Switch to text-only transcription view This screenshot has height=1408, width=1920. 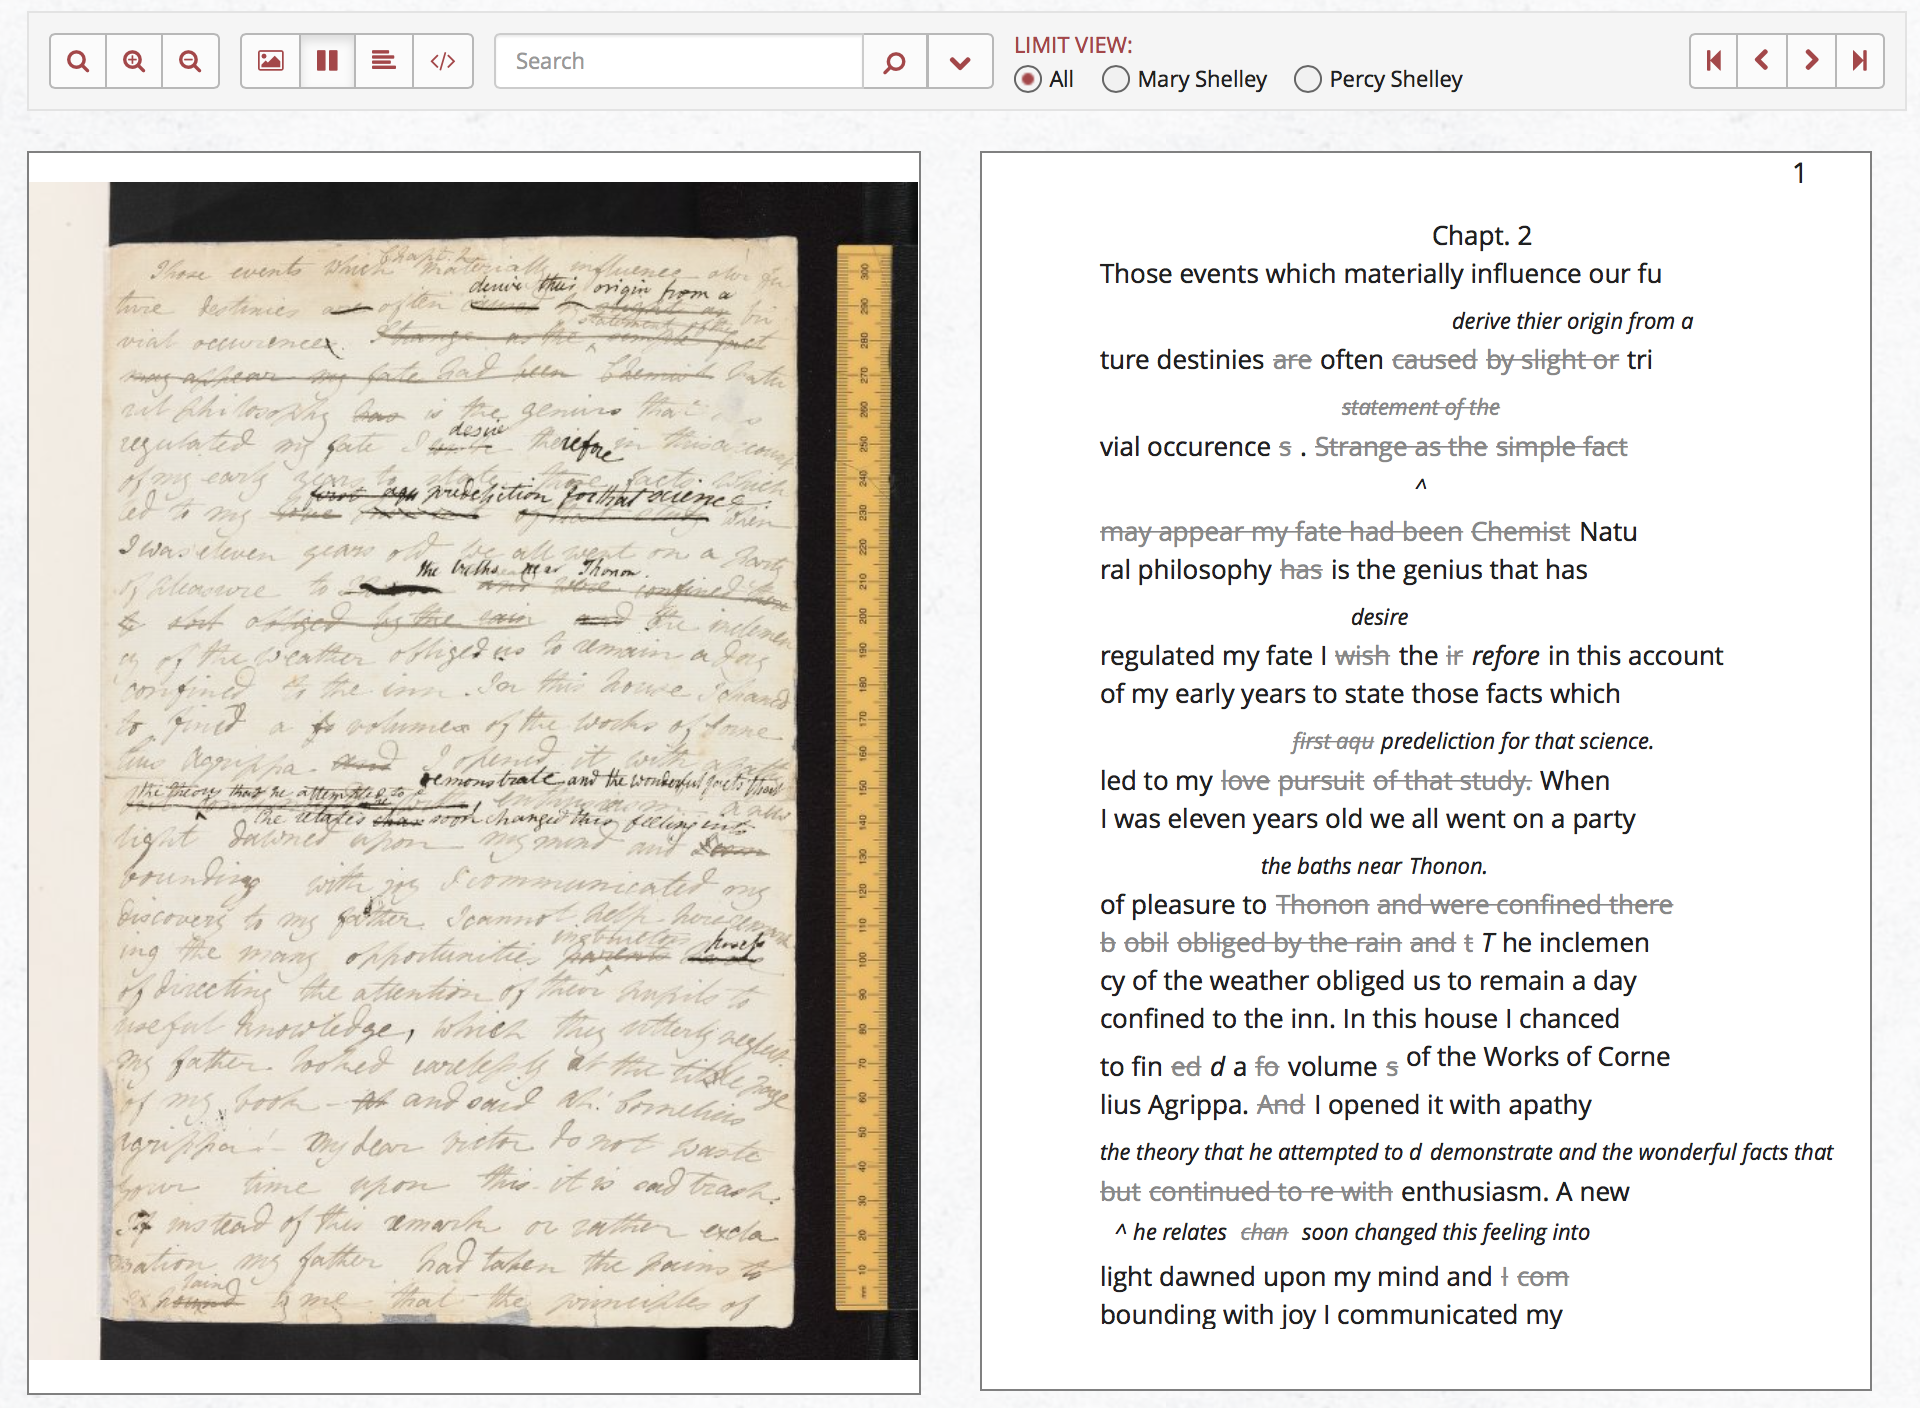384,60
